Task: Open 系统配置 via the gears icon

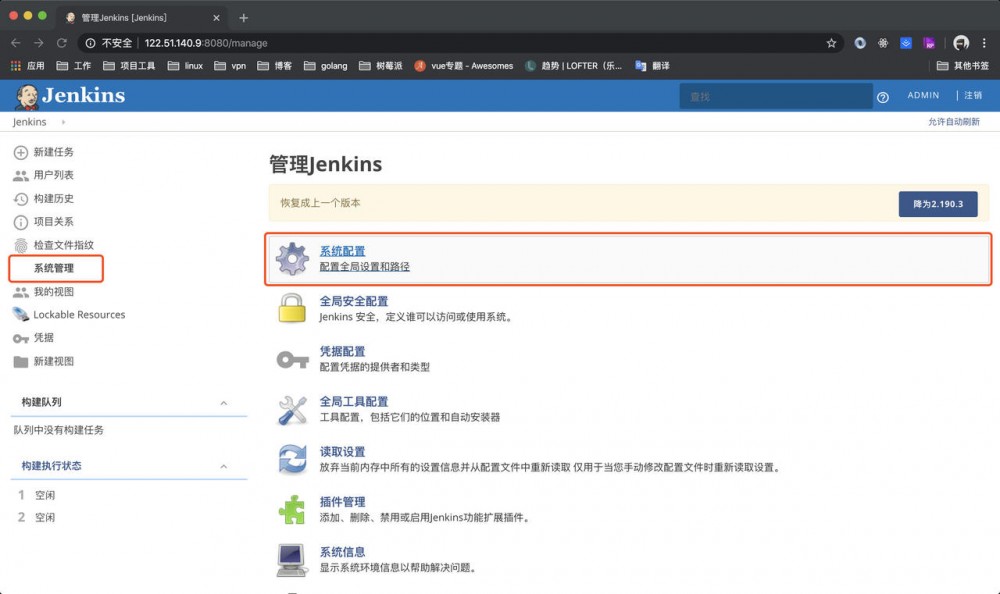Action: pyautogui.click(x=290, y=258)
